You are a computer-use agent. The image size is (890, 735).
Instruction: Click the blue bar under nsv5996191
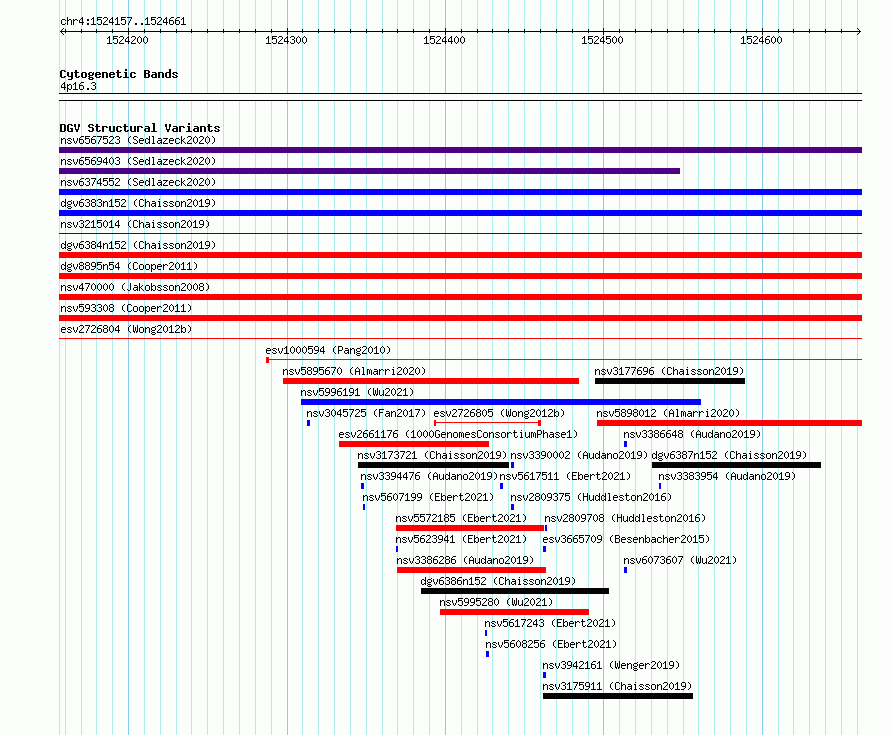[x=501, y=402]
